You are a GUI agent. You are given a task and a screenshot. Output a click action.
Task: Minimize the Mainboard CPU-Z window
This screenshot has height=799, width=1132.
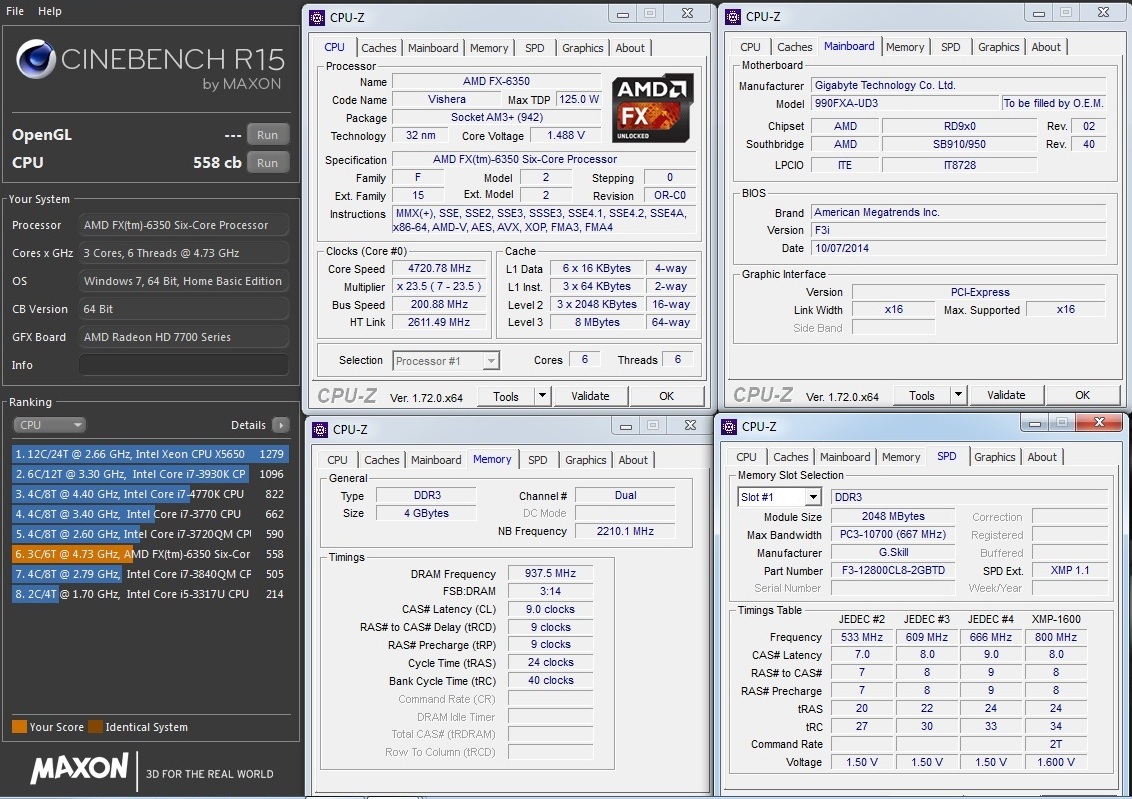1039,14
